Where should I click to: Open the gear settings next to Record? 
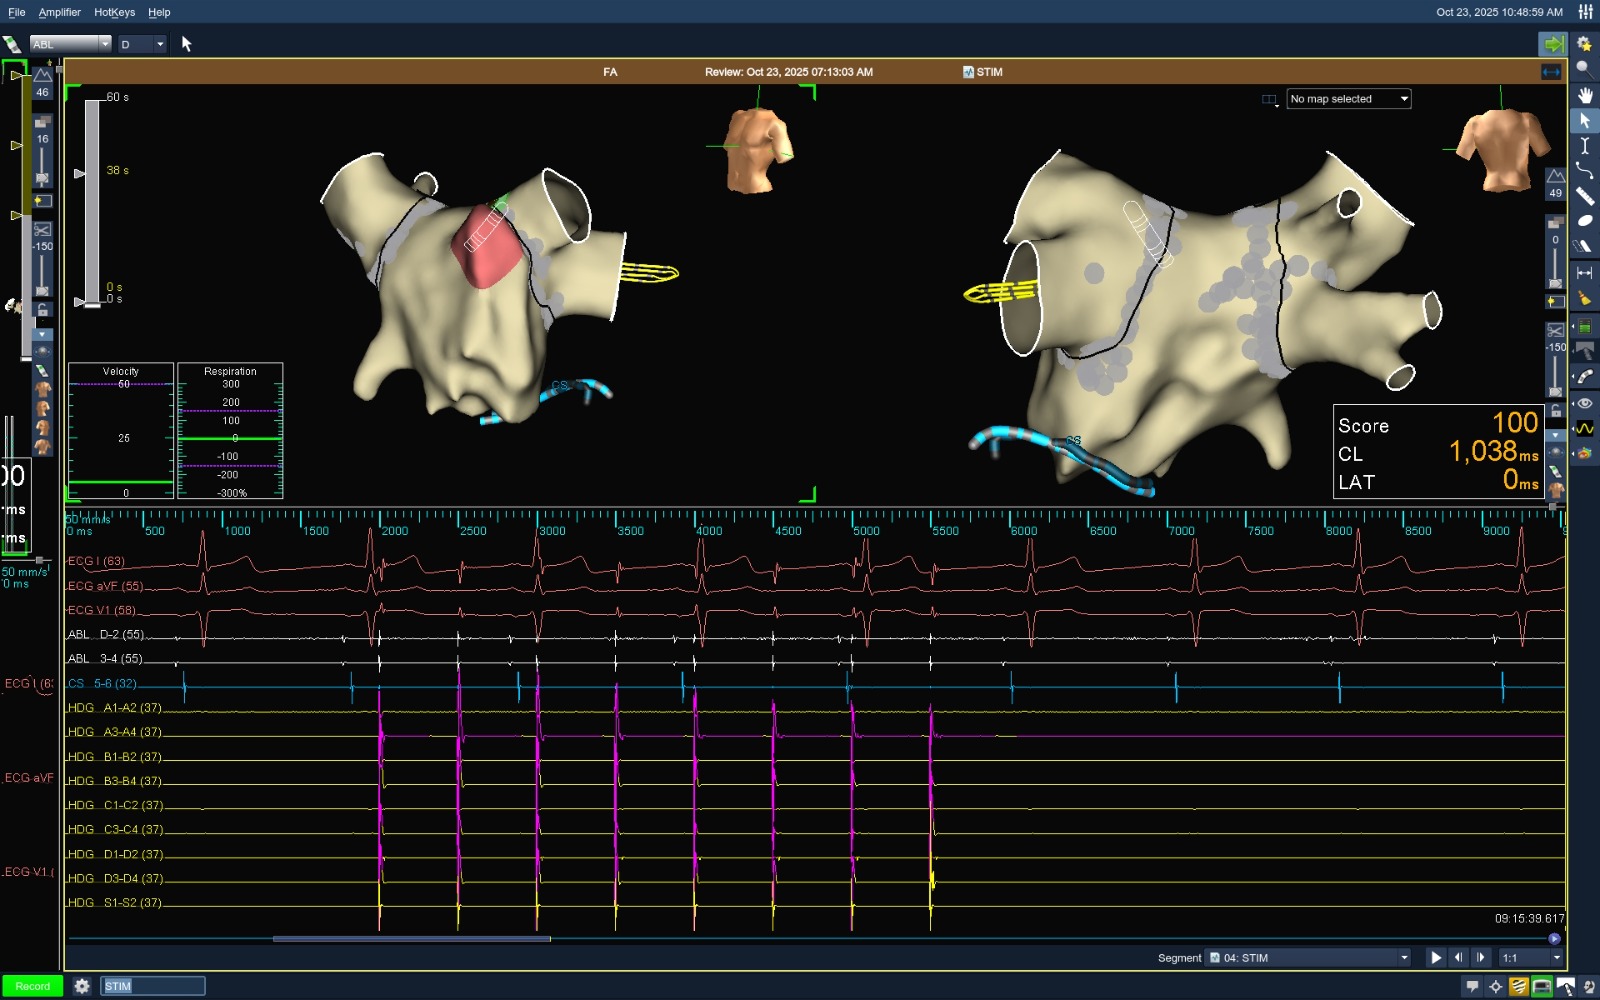[x=82, y=986]
